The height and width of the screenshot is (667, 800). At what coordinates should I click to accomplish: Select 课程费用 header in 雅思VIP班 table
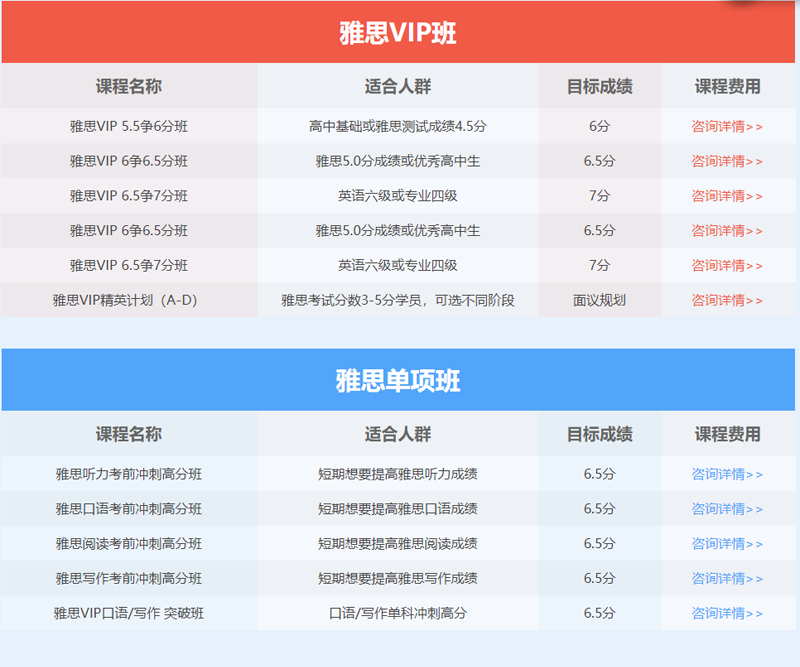(x=728, y=86)
